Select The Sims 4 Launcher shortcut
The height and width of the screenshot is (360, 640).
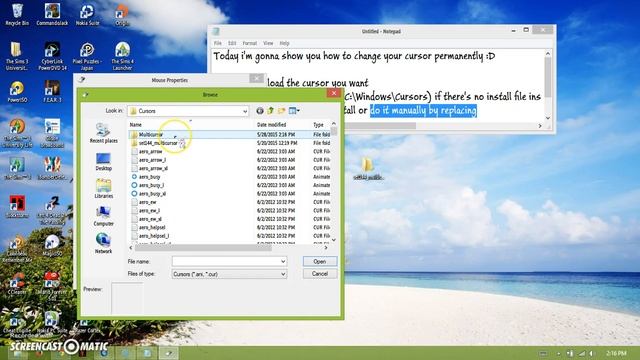pos(122,55)
